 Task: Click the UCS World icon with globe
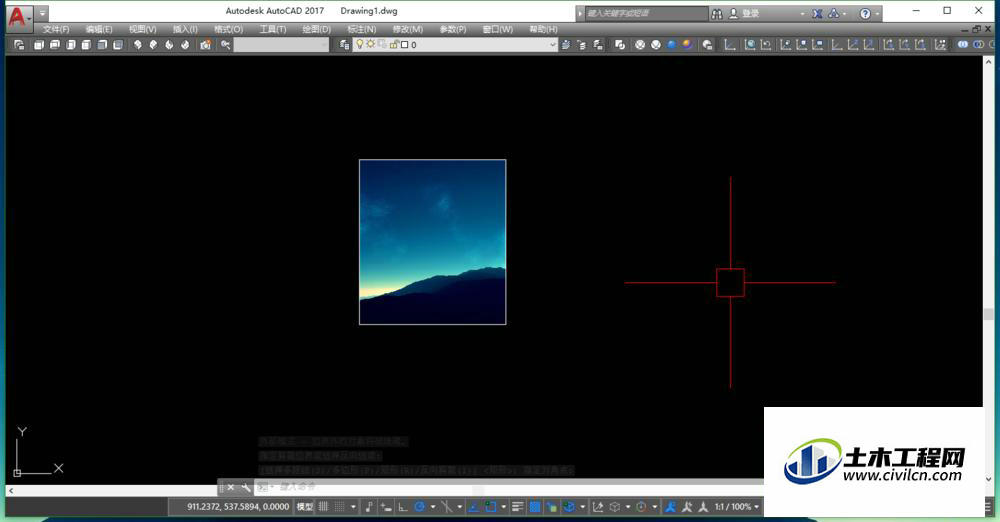(x=750, y=45)
